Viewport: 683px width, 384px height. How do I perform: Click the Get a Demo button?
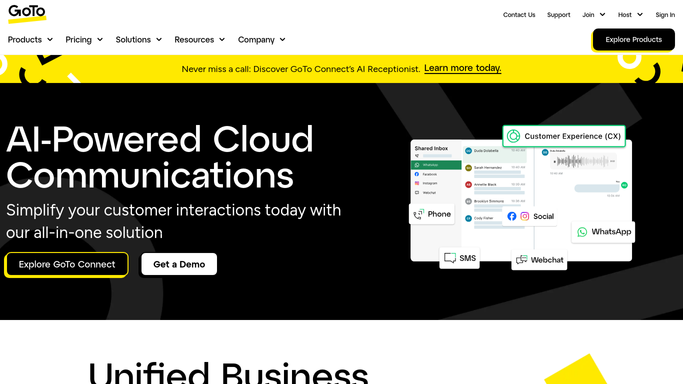coord(179,264)
